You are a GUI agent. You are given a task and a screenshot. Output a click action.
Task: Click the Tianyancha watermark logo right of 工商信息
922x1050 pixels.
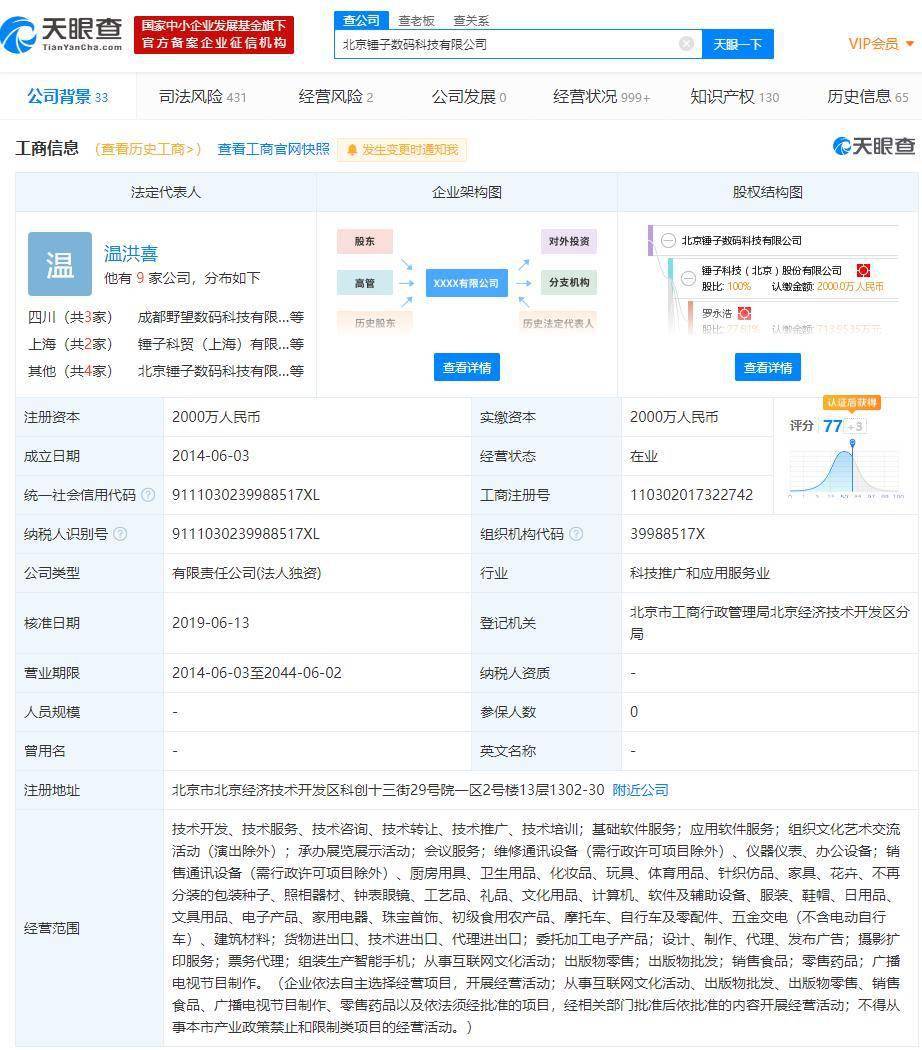click(x=872, y=147)
